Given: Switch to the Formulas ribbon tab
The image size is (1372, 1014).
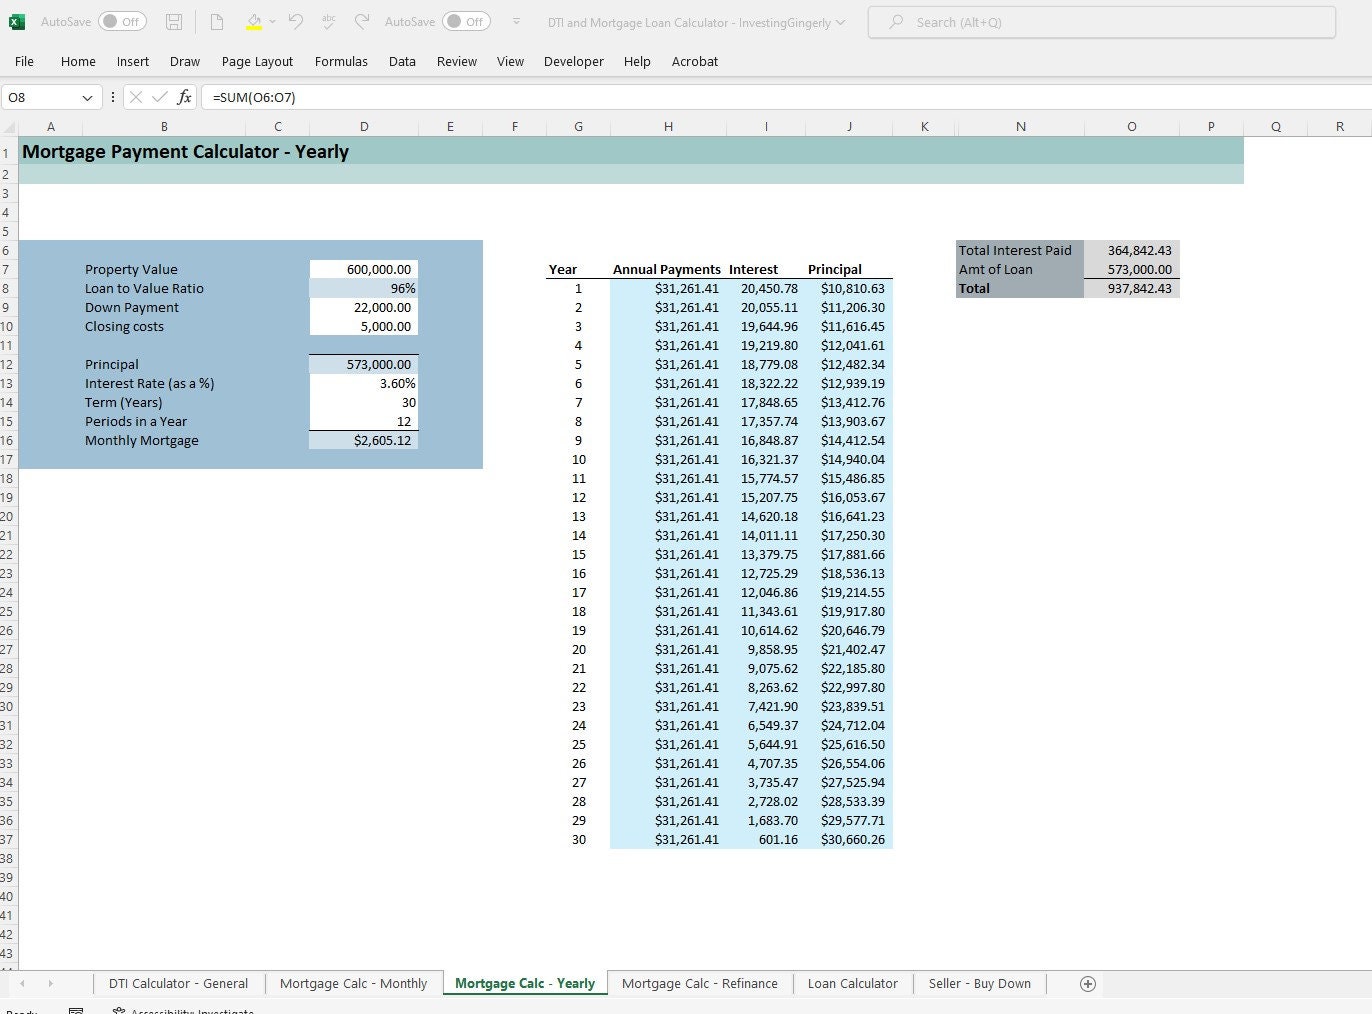Looking at the screenshot, I should [x=341, y=61].
